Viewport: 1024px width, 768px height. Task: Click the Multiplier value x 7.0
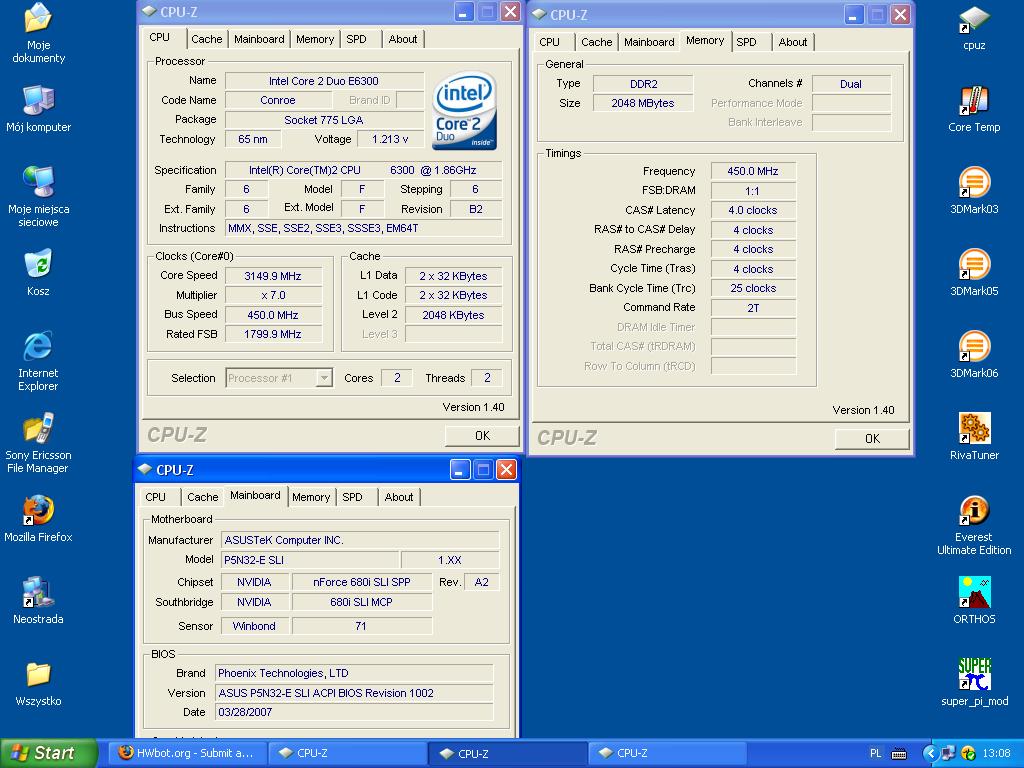pos(273,295)
